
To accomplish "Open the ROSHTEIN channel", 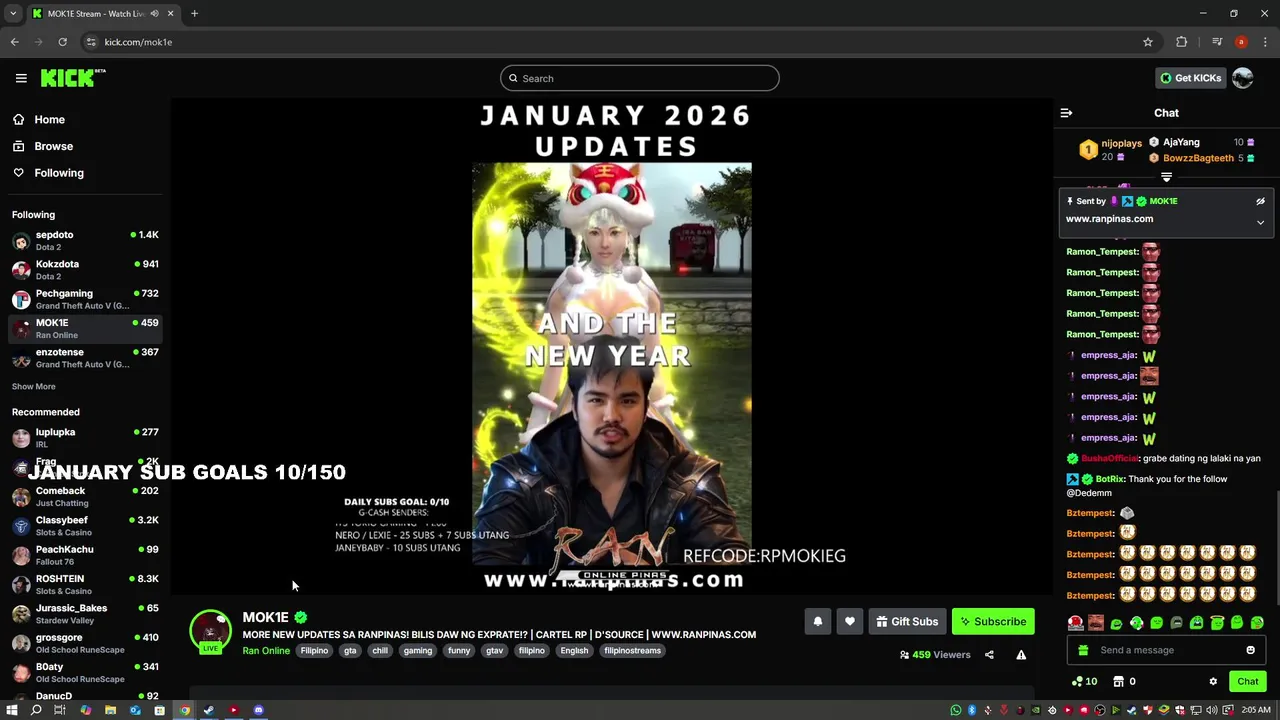I will (x=85, y=584).
